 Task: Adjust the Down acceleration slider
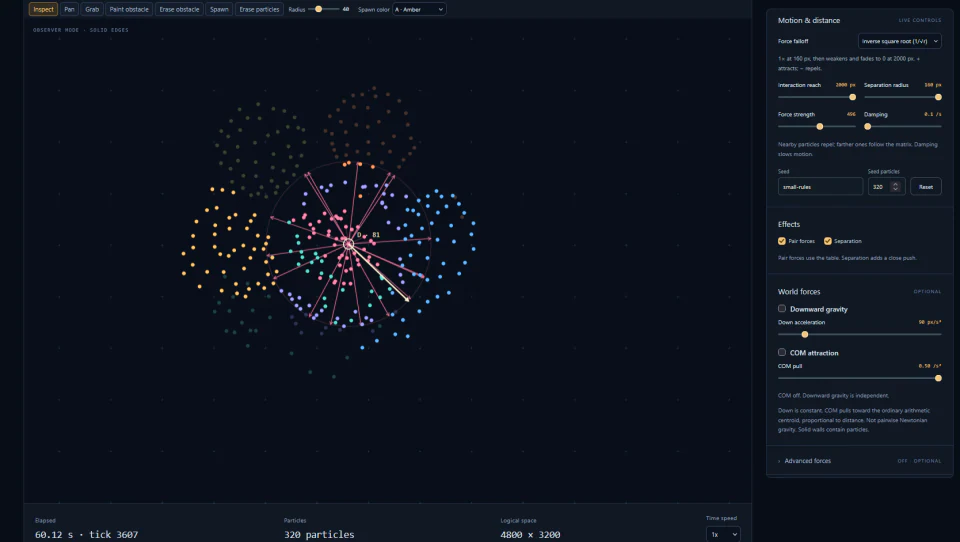pos(860,334)
